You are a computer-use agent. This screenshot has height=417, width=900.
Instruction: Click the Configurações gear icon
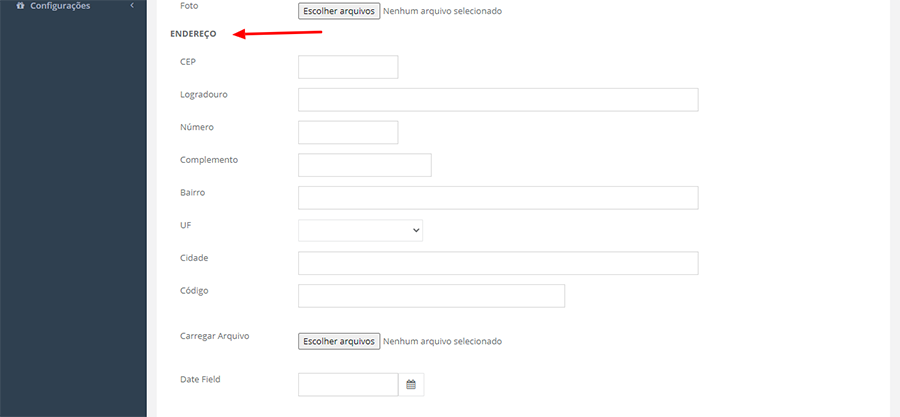pos(21,6)
